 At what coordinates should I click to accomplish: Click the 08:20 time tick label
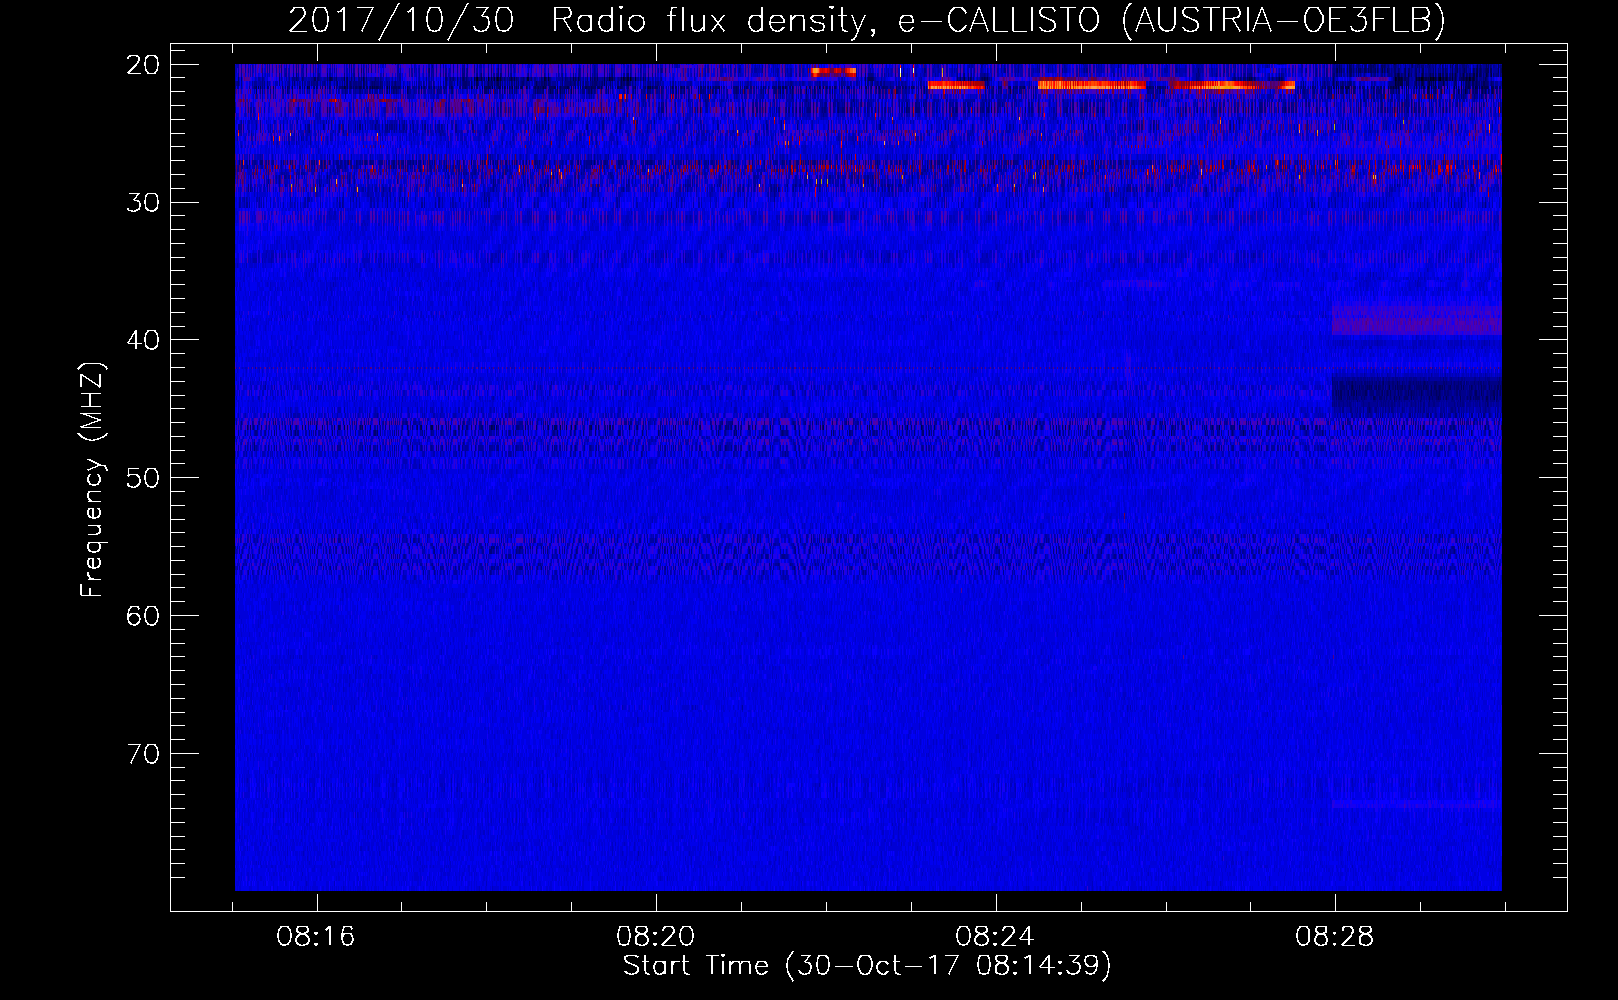[x=655, y=937]
